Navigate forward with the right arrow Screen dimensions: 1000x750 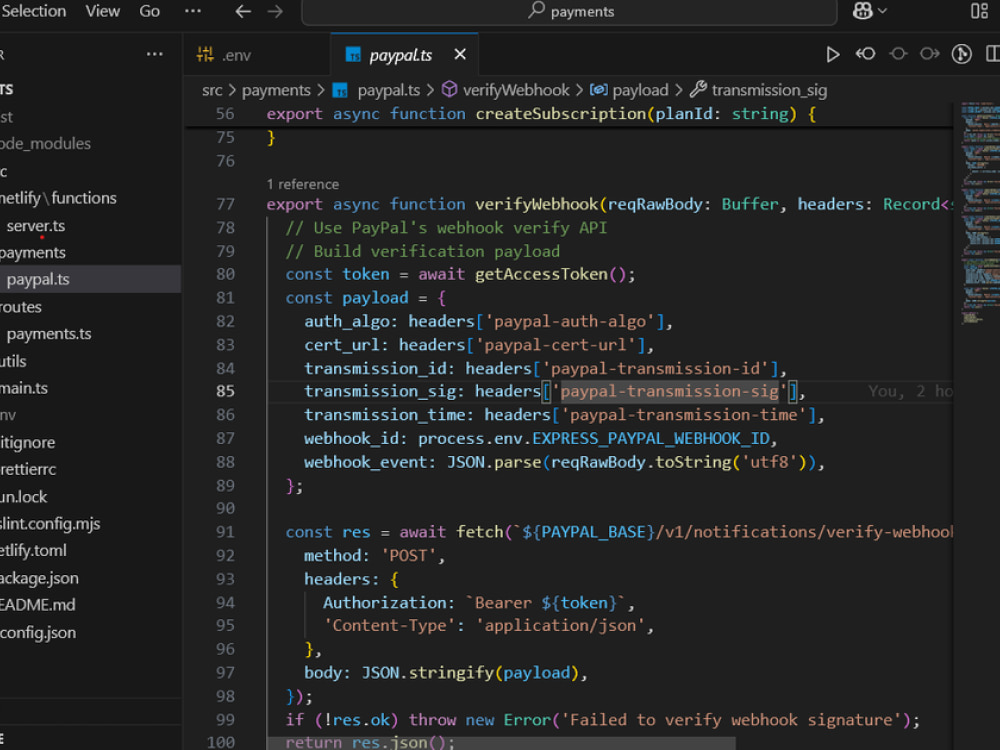[275, 11]
